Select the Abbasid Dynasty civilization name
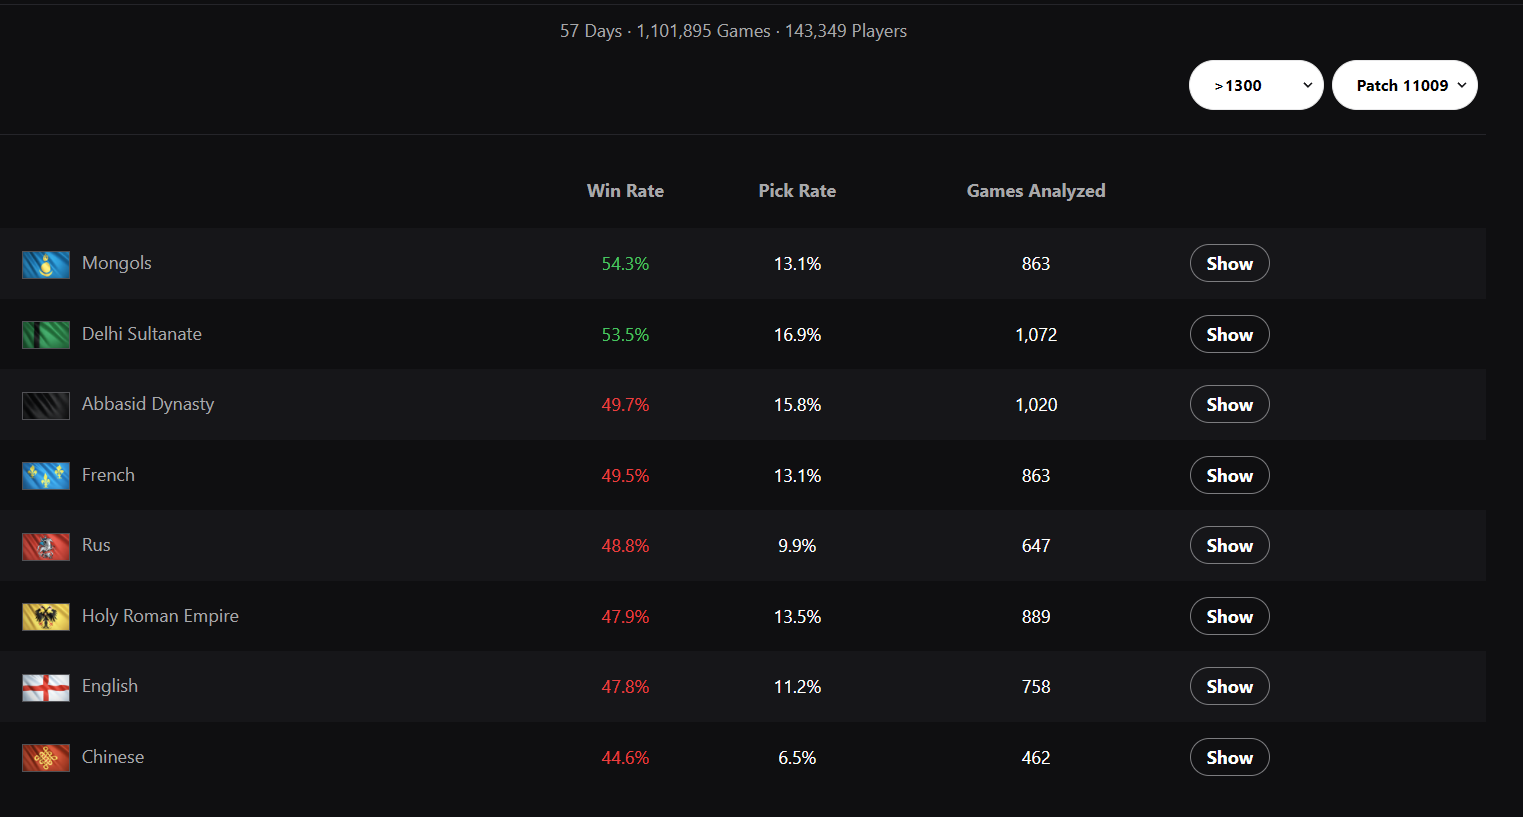Screen dimensions: 1523x817 coord(148,404)
